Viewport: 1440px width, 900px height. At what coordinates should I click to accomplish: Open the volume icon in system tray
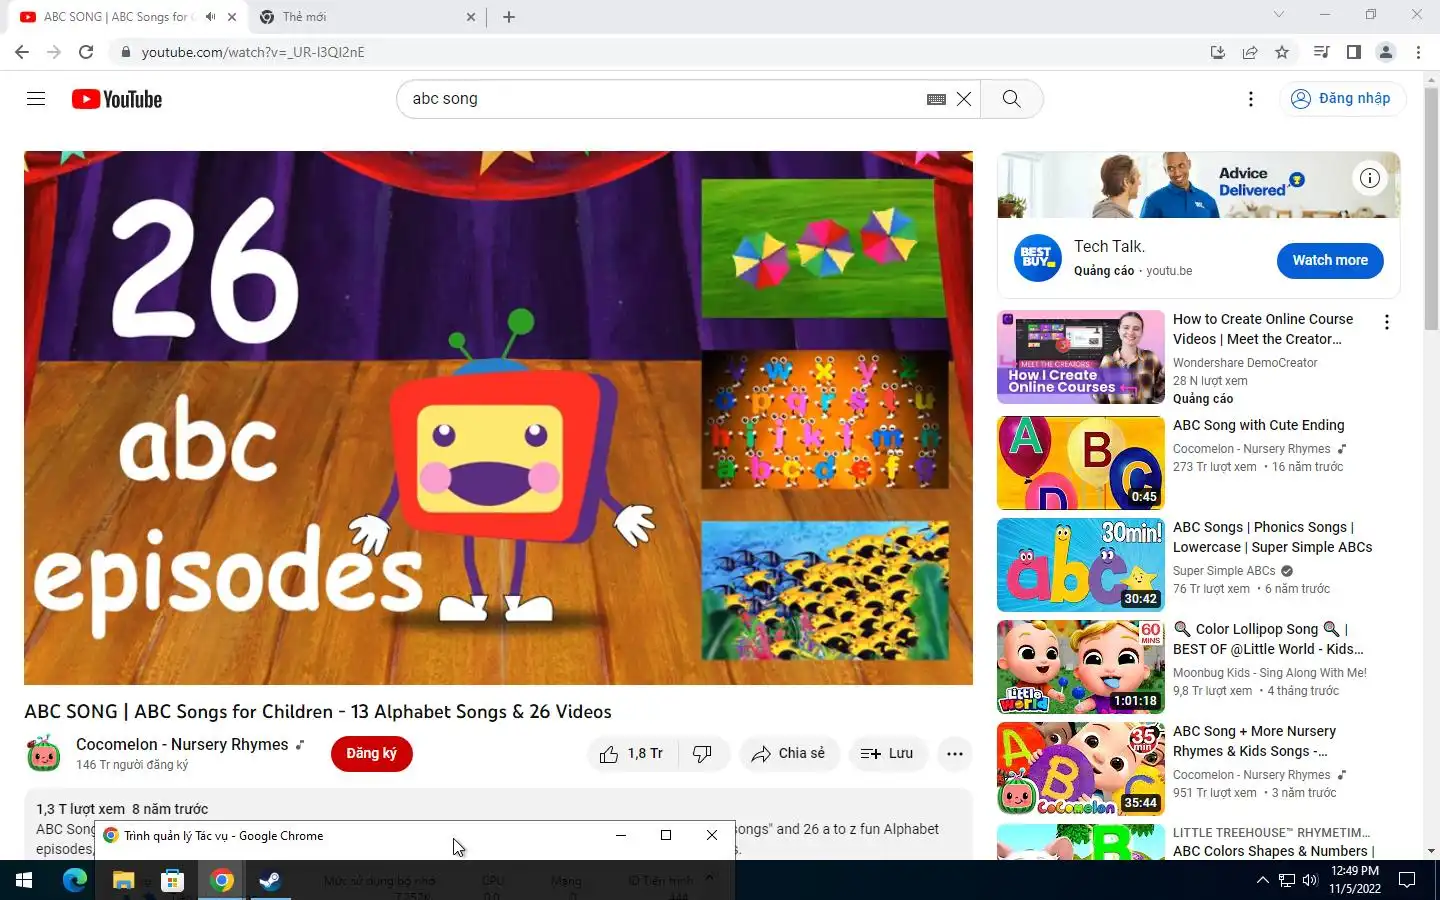(x=1310, y=880)
